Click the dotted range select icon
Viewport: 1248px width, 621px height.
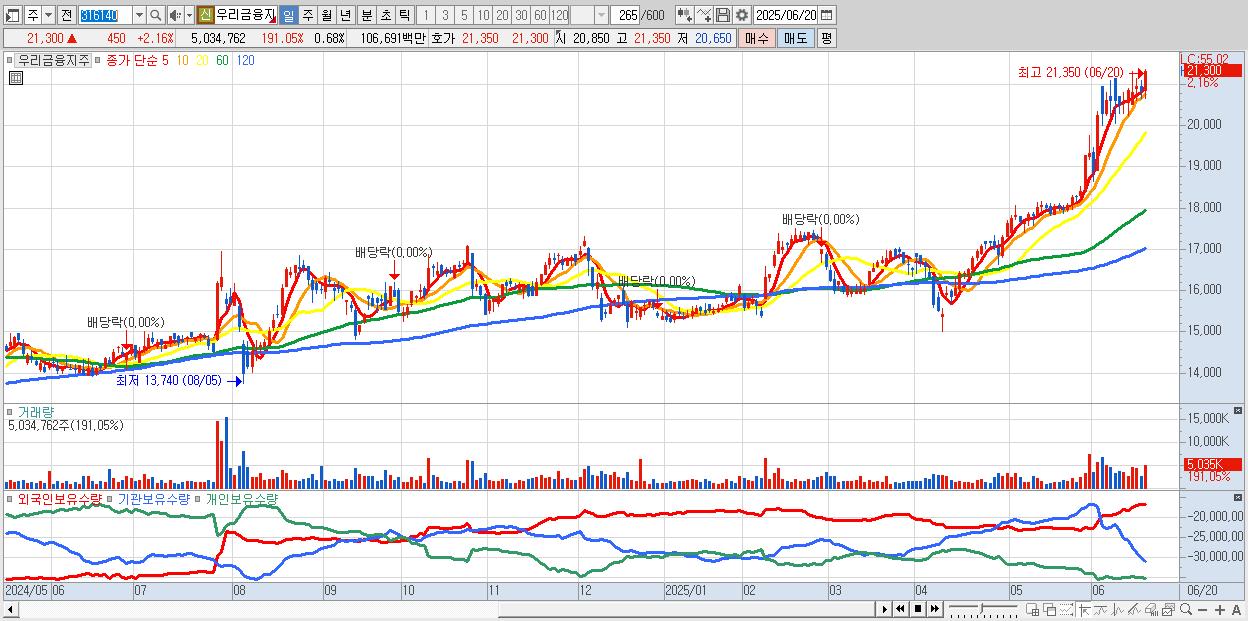click(x=1066, y=609)
